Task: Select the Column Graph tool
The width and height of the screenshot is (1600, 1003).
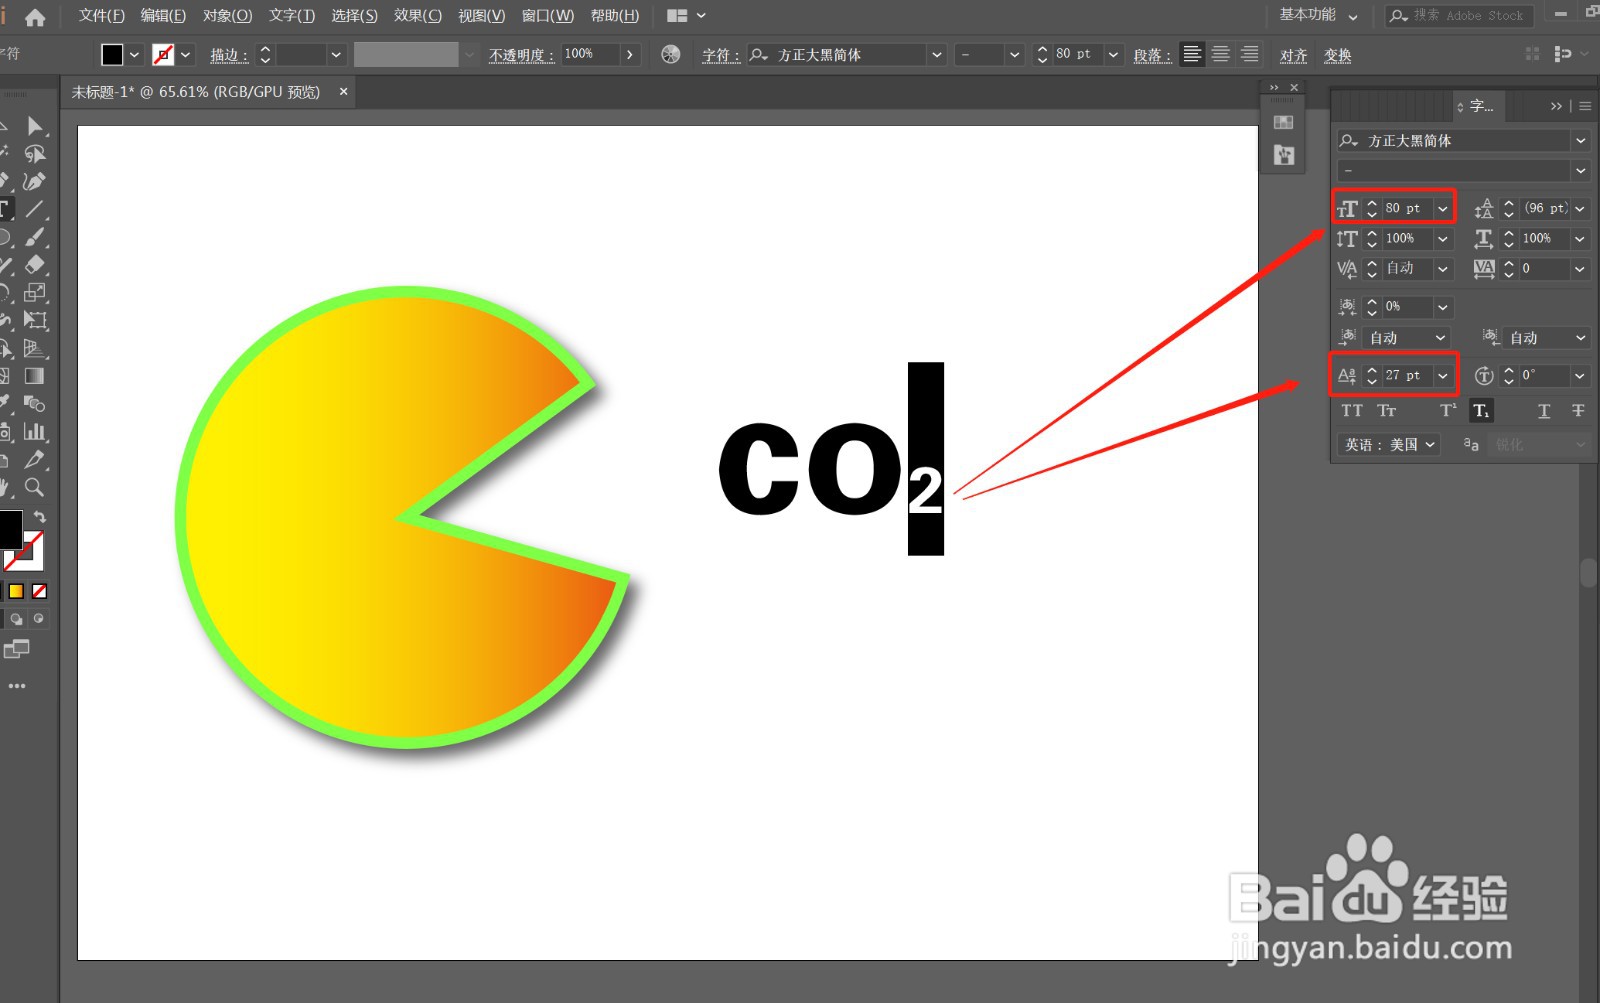Action: tap(35, 432)
